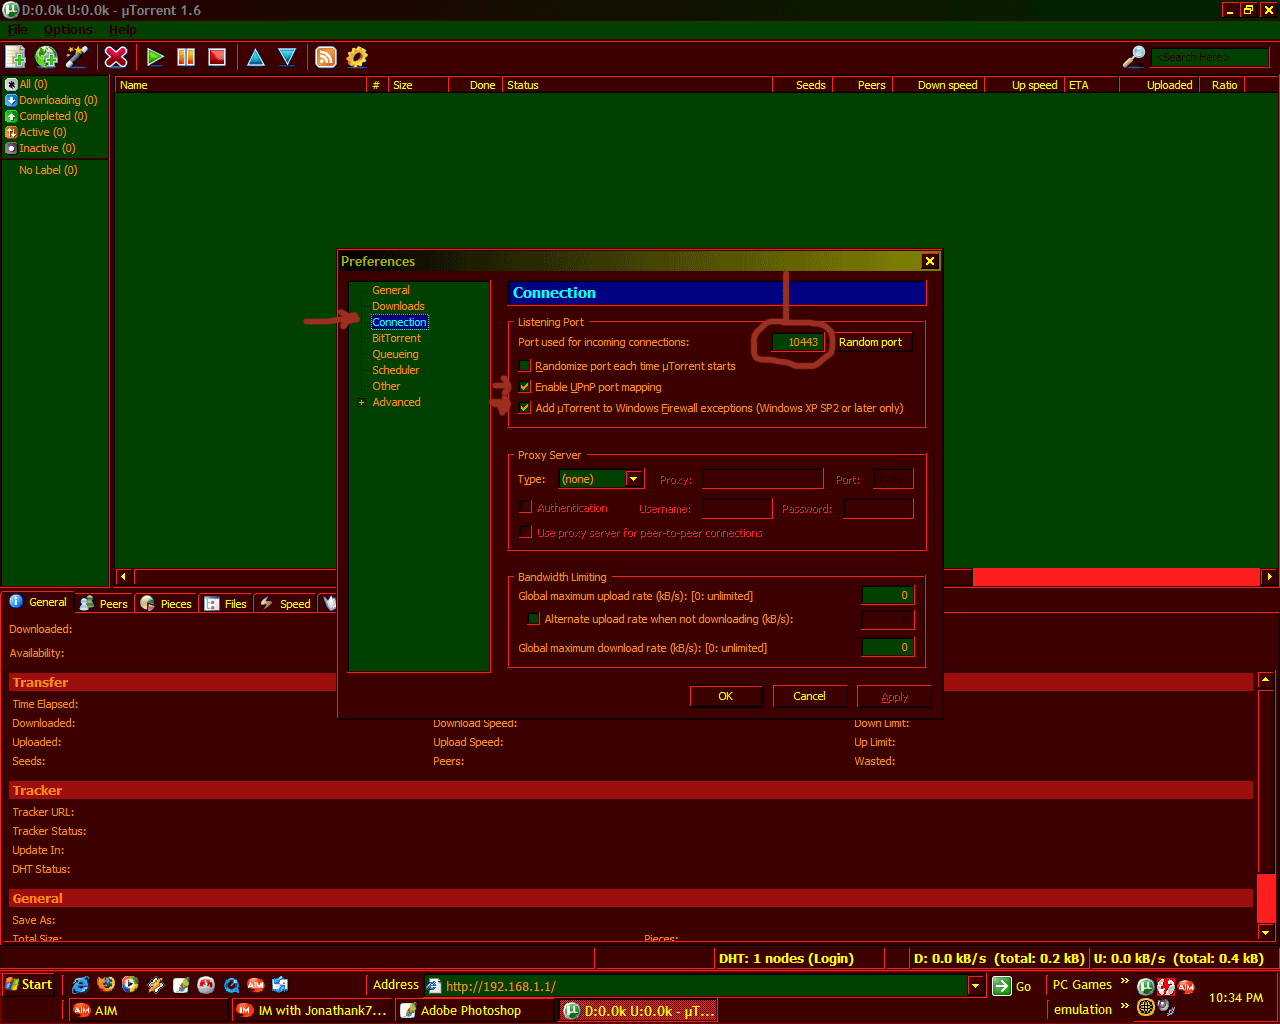
Task: Click details pane scroll down arrow
Action: 1266,932
